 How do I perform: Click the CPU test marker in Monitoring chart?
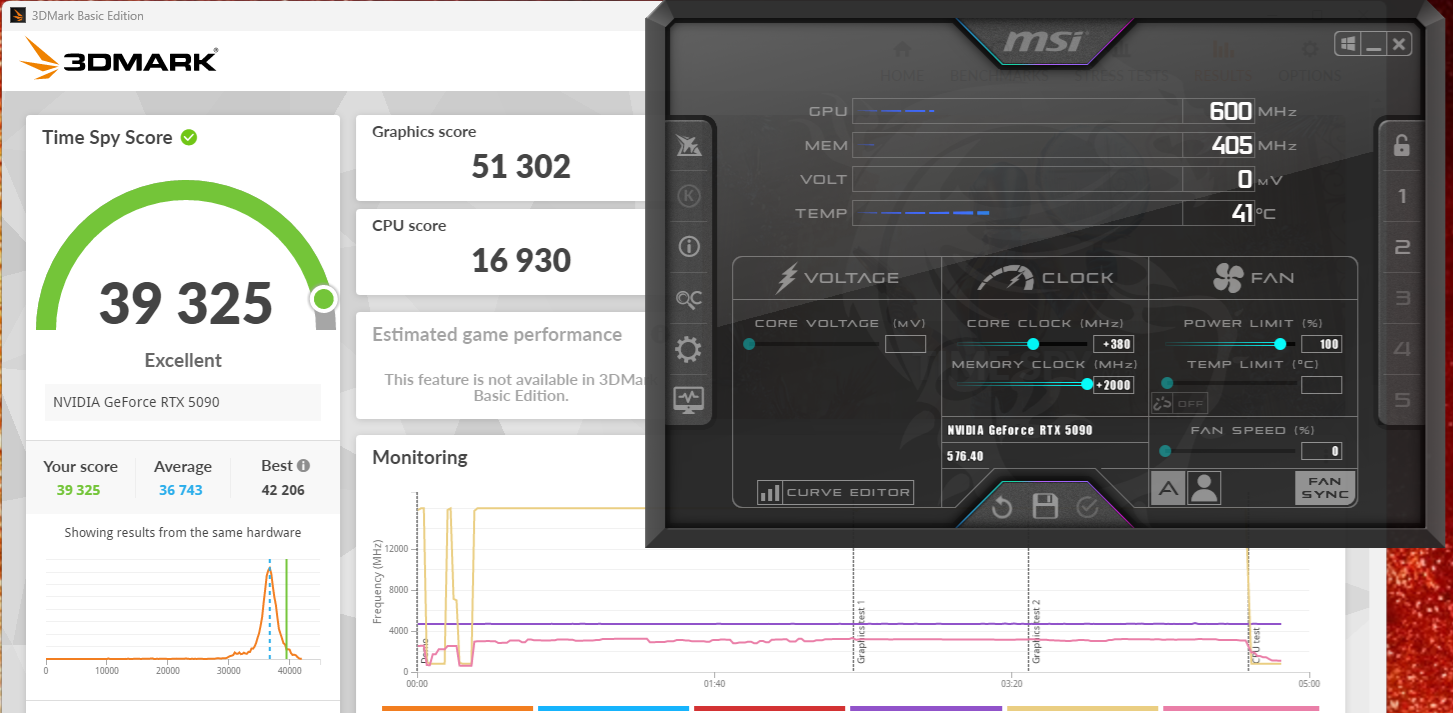click(x=1256, y=645)
